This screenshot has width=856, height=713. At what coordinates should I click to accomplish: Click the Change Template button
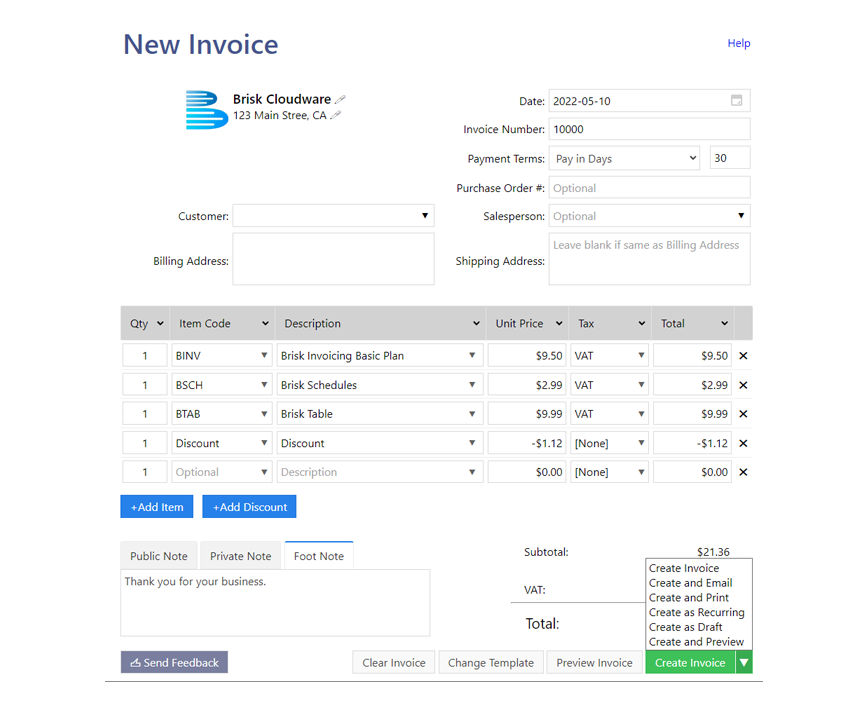tap(491, 663)
